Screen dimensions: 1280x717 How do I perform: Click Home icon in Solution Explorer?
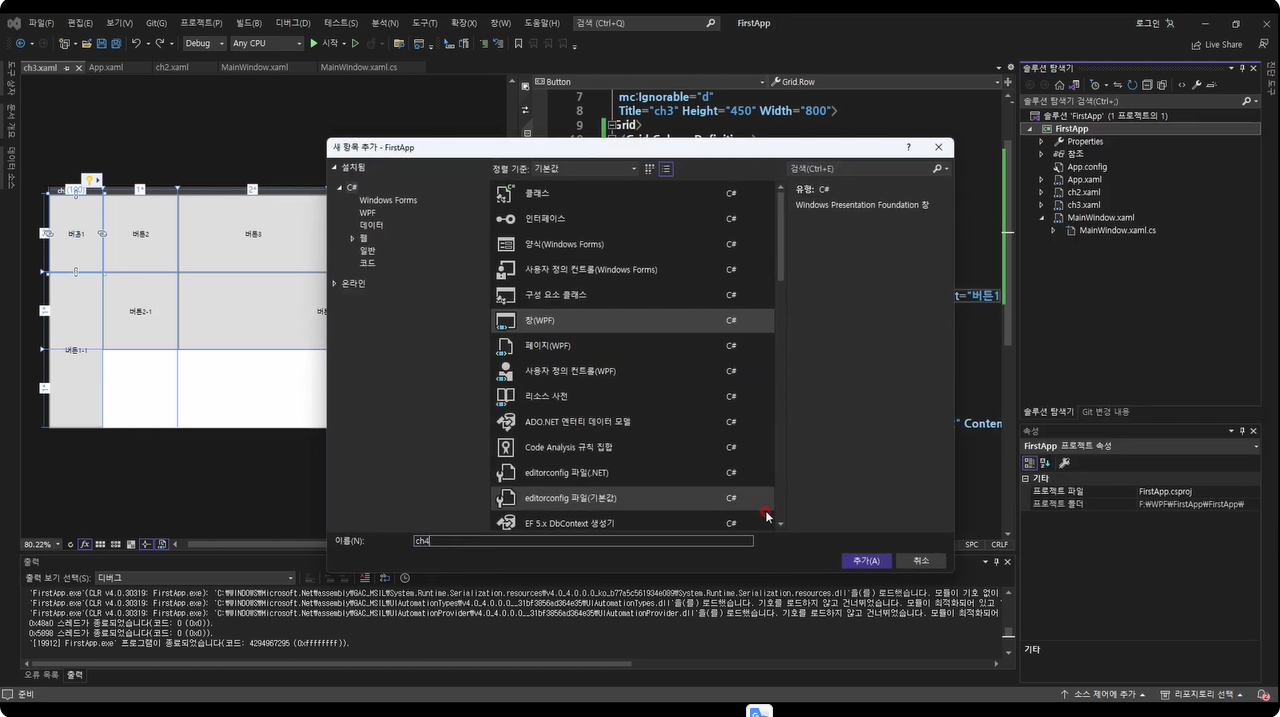[1059, 85]
